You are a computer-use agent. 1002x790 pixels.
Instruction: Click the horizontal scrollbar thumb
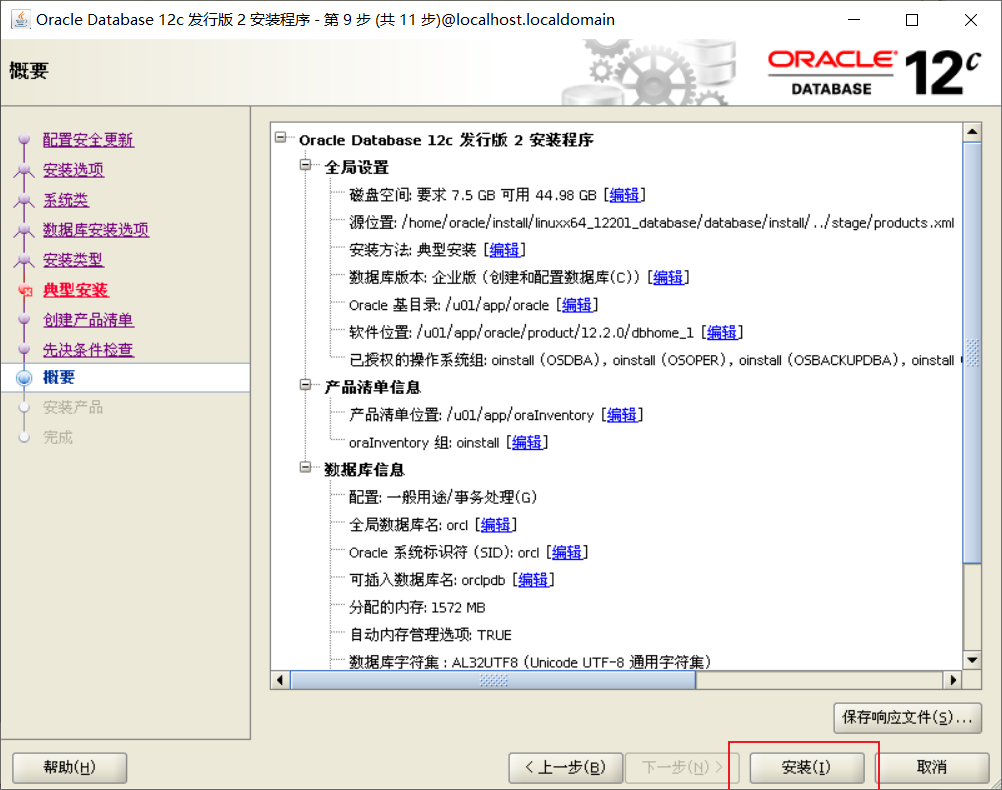click(493, 680)
